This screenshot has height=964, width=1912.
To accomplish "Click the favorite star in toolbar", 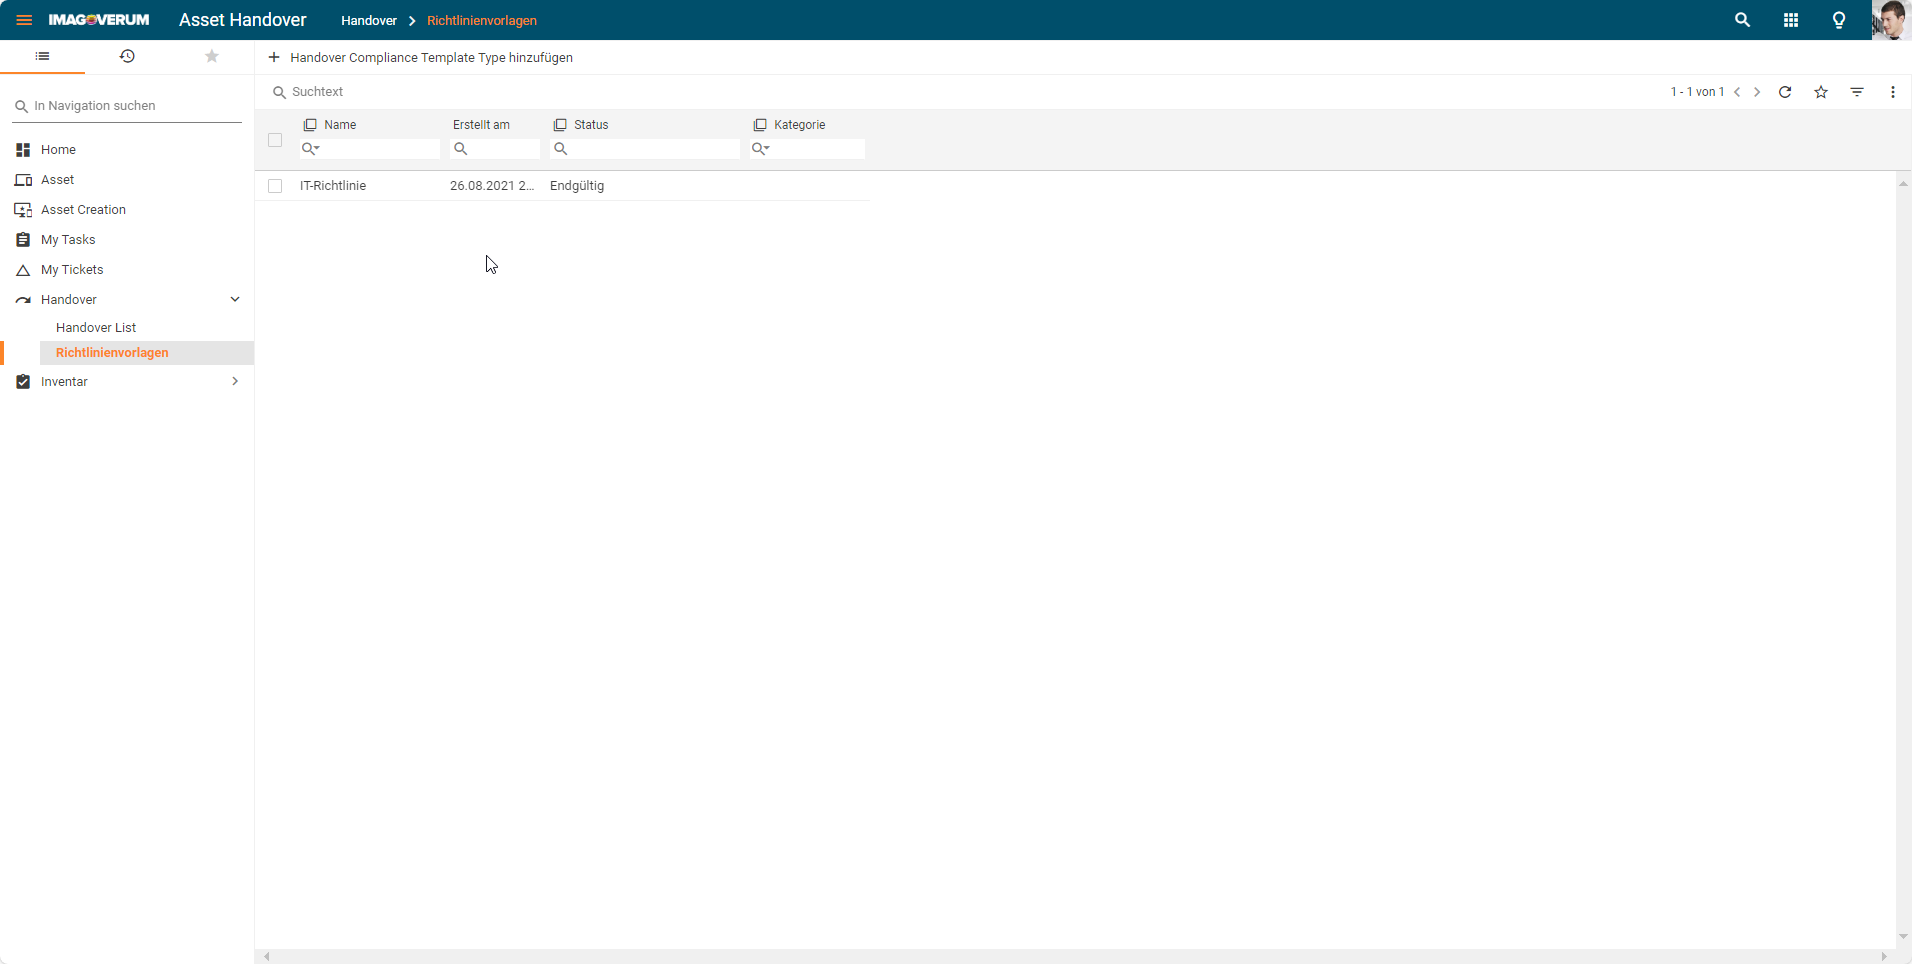I will (x=1821, y=92).
